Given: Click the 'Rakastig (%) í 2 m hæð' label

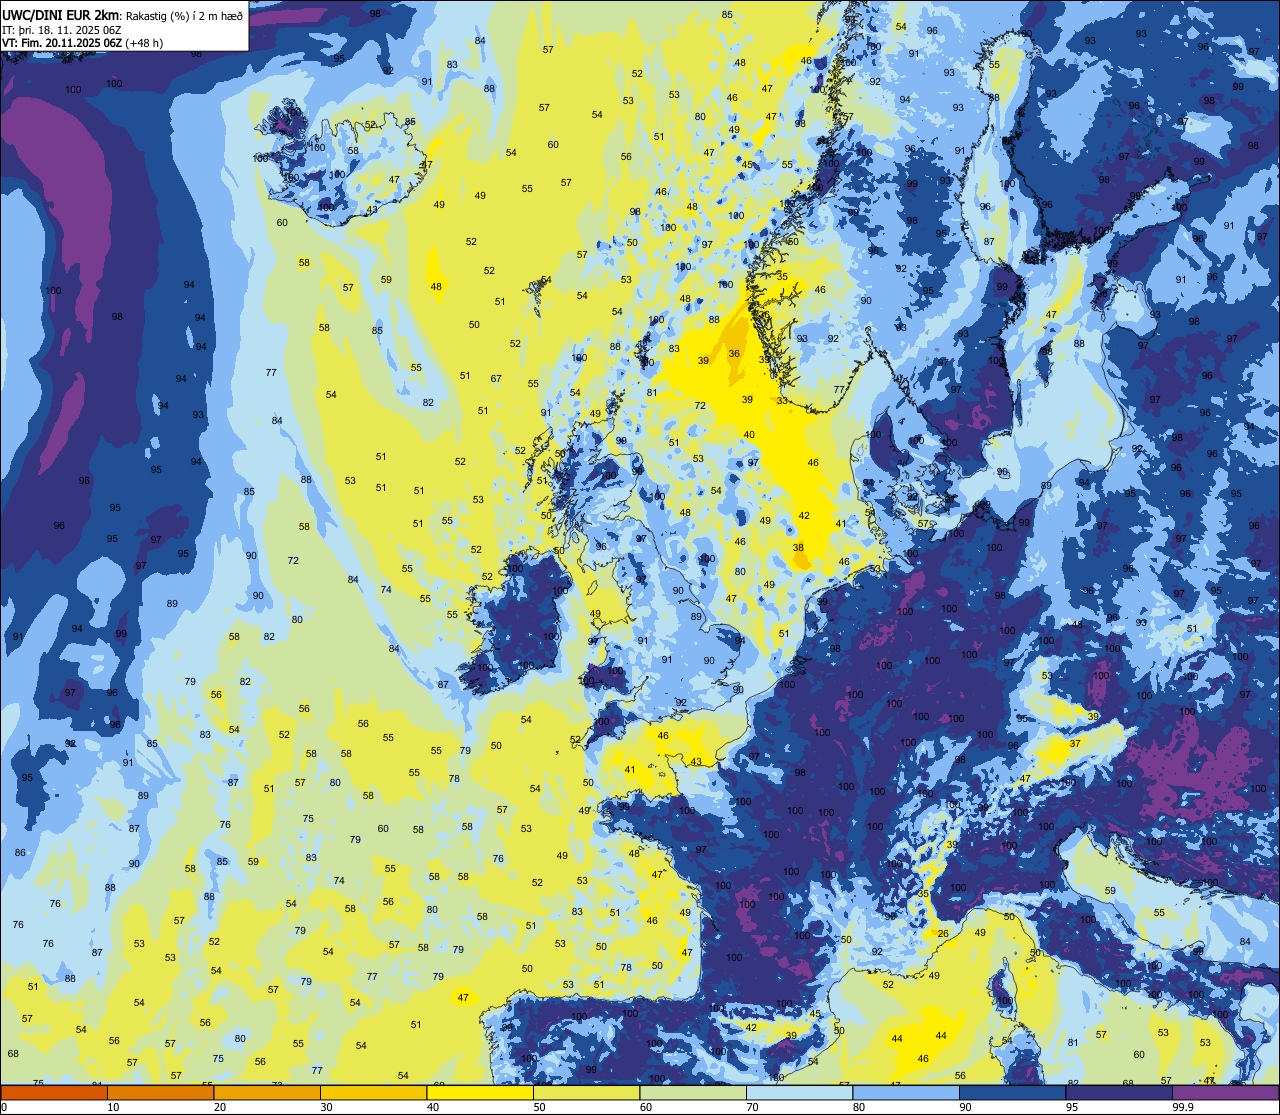Looking at the screenshot, I should [x=185, y=15].
